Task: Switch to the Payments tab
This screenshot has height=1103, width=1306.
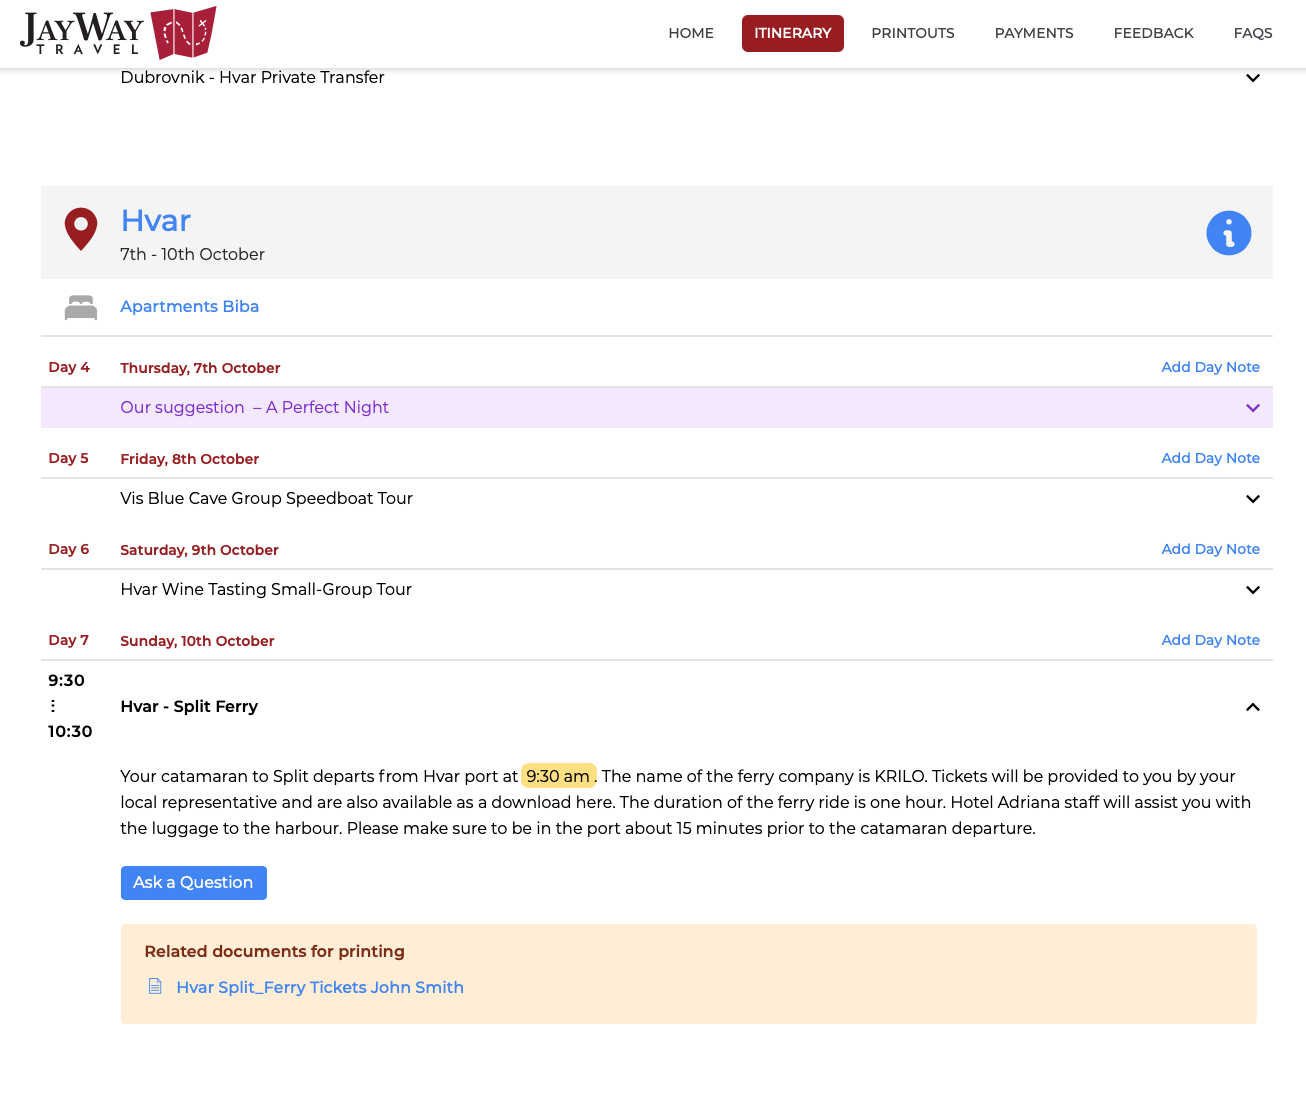Action: tap(1034, 33)
